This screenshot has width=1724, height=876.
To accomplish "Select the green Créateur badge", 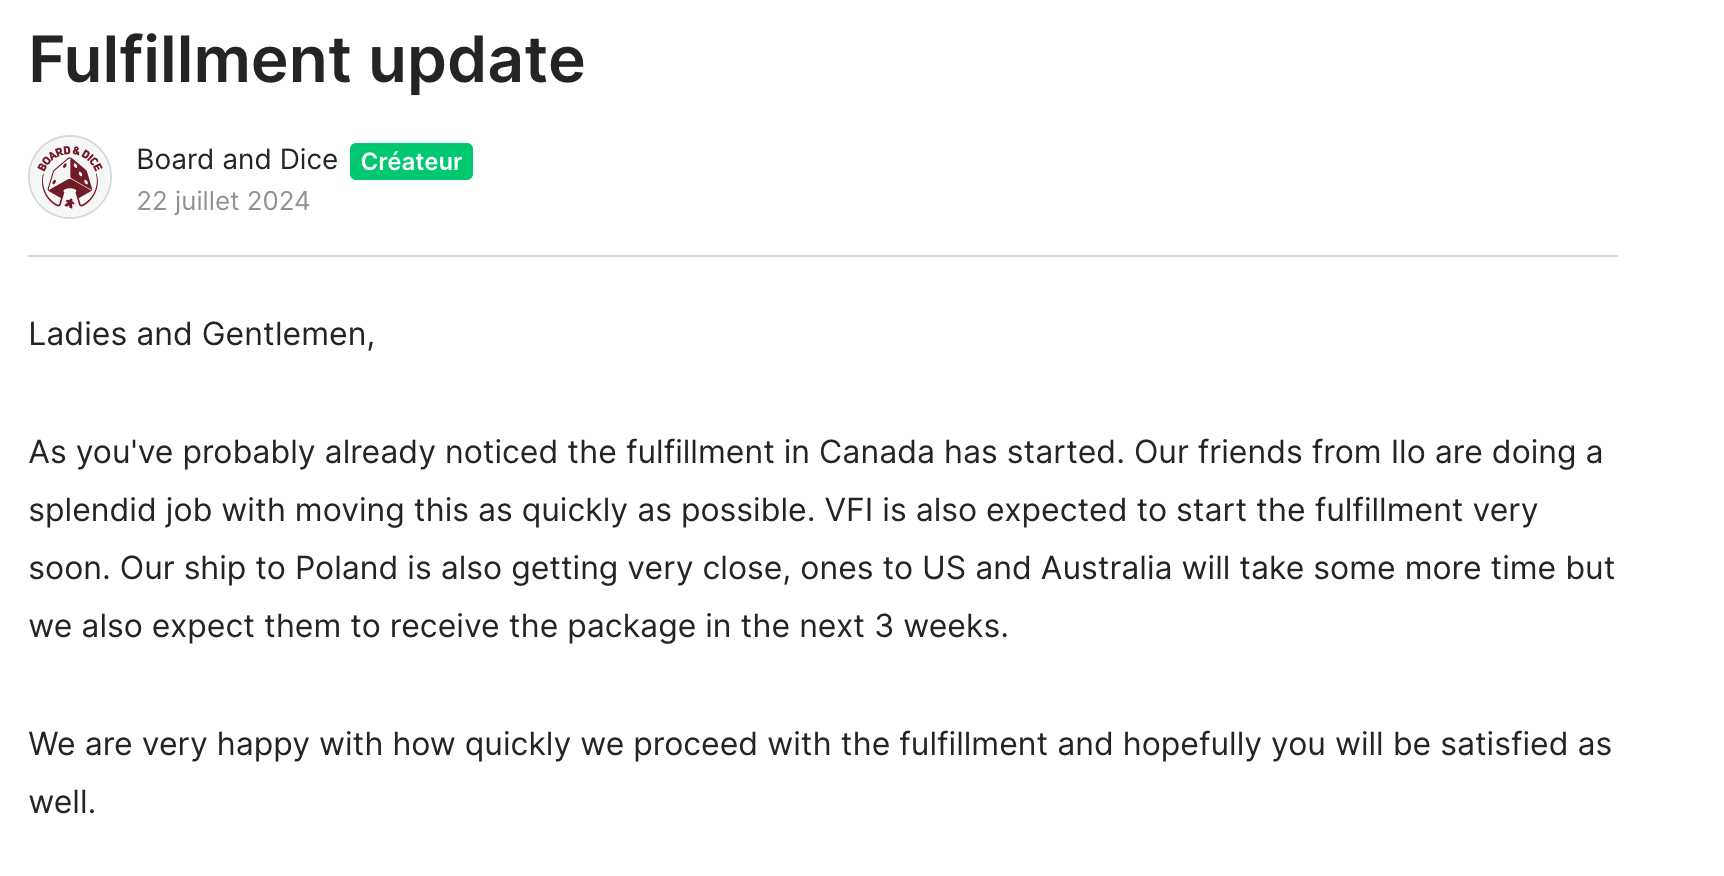I will click(411, 161).
